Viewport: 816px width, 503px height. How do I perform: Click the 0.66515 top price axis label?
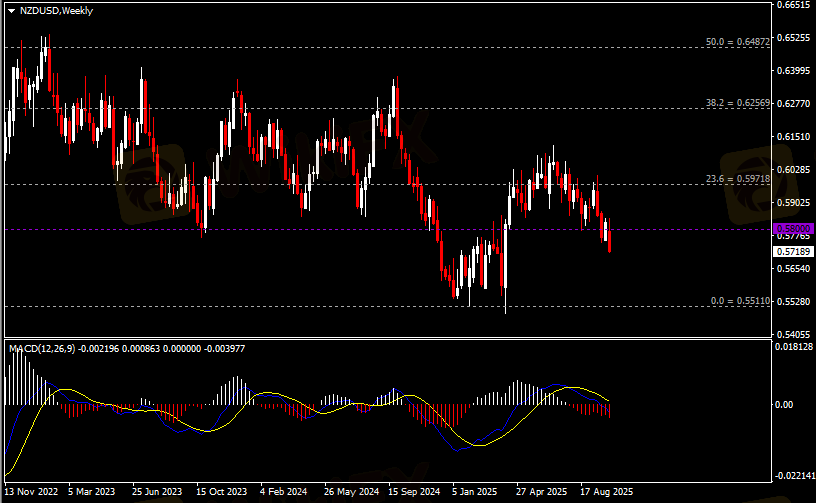(793, 5)
